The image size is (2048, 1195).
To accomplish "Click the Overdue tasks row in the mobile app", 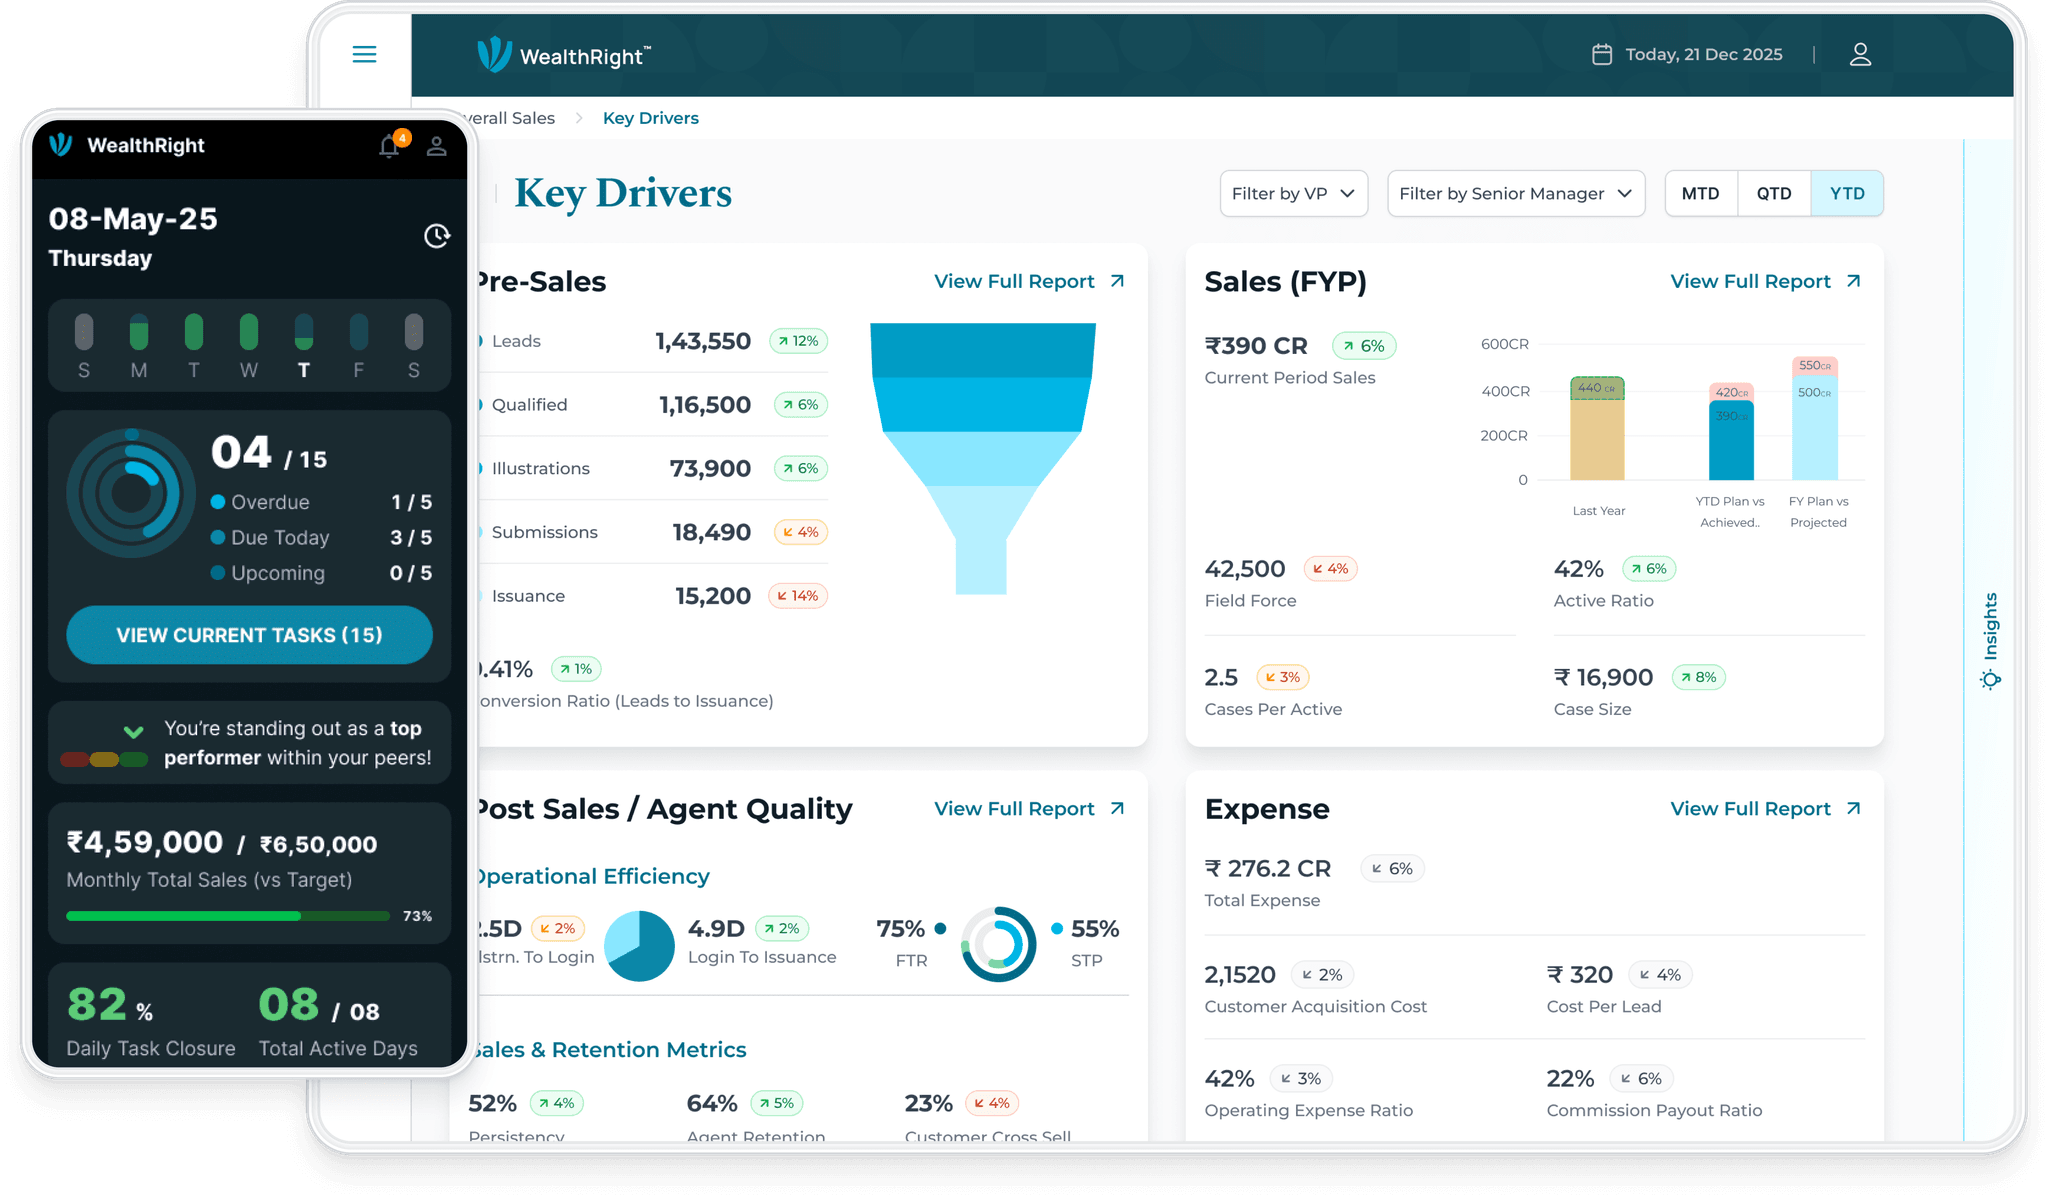I will click(x=321, y=502).
